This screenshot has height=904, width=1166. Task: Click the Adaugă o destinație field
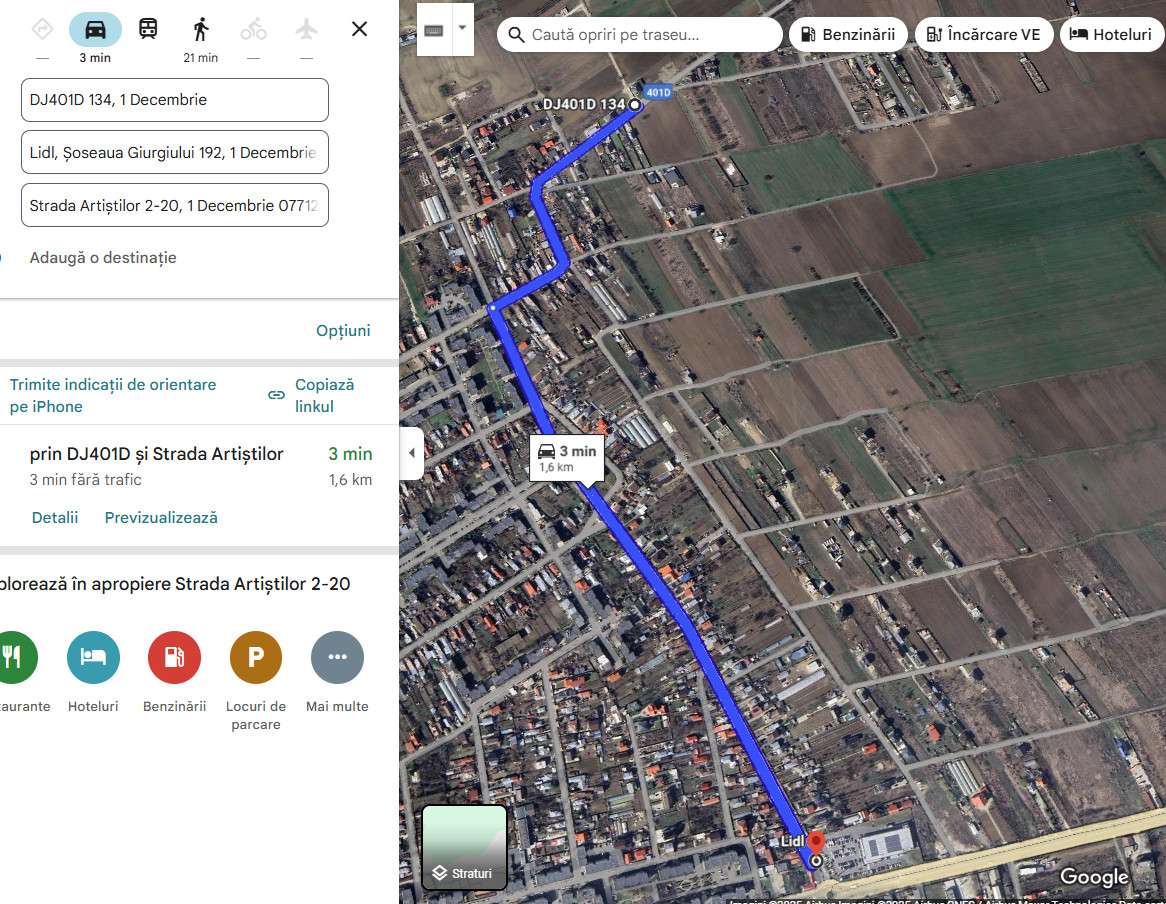[103, 258]
